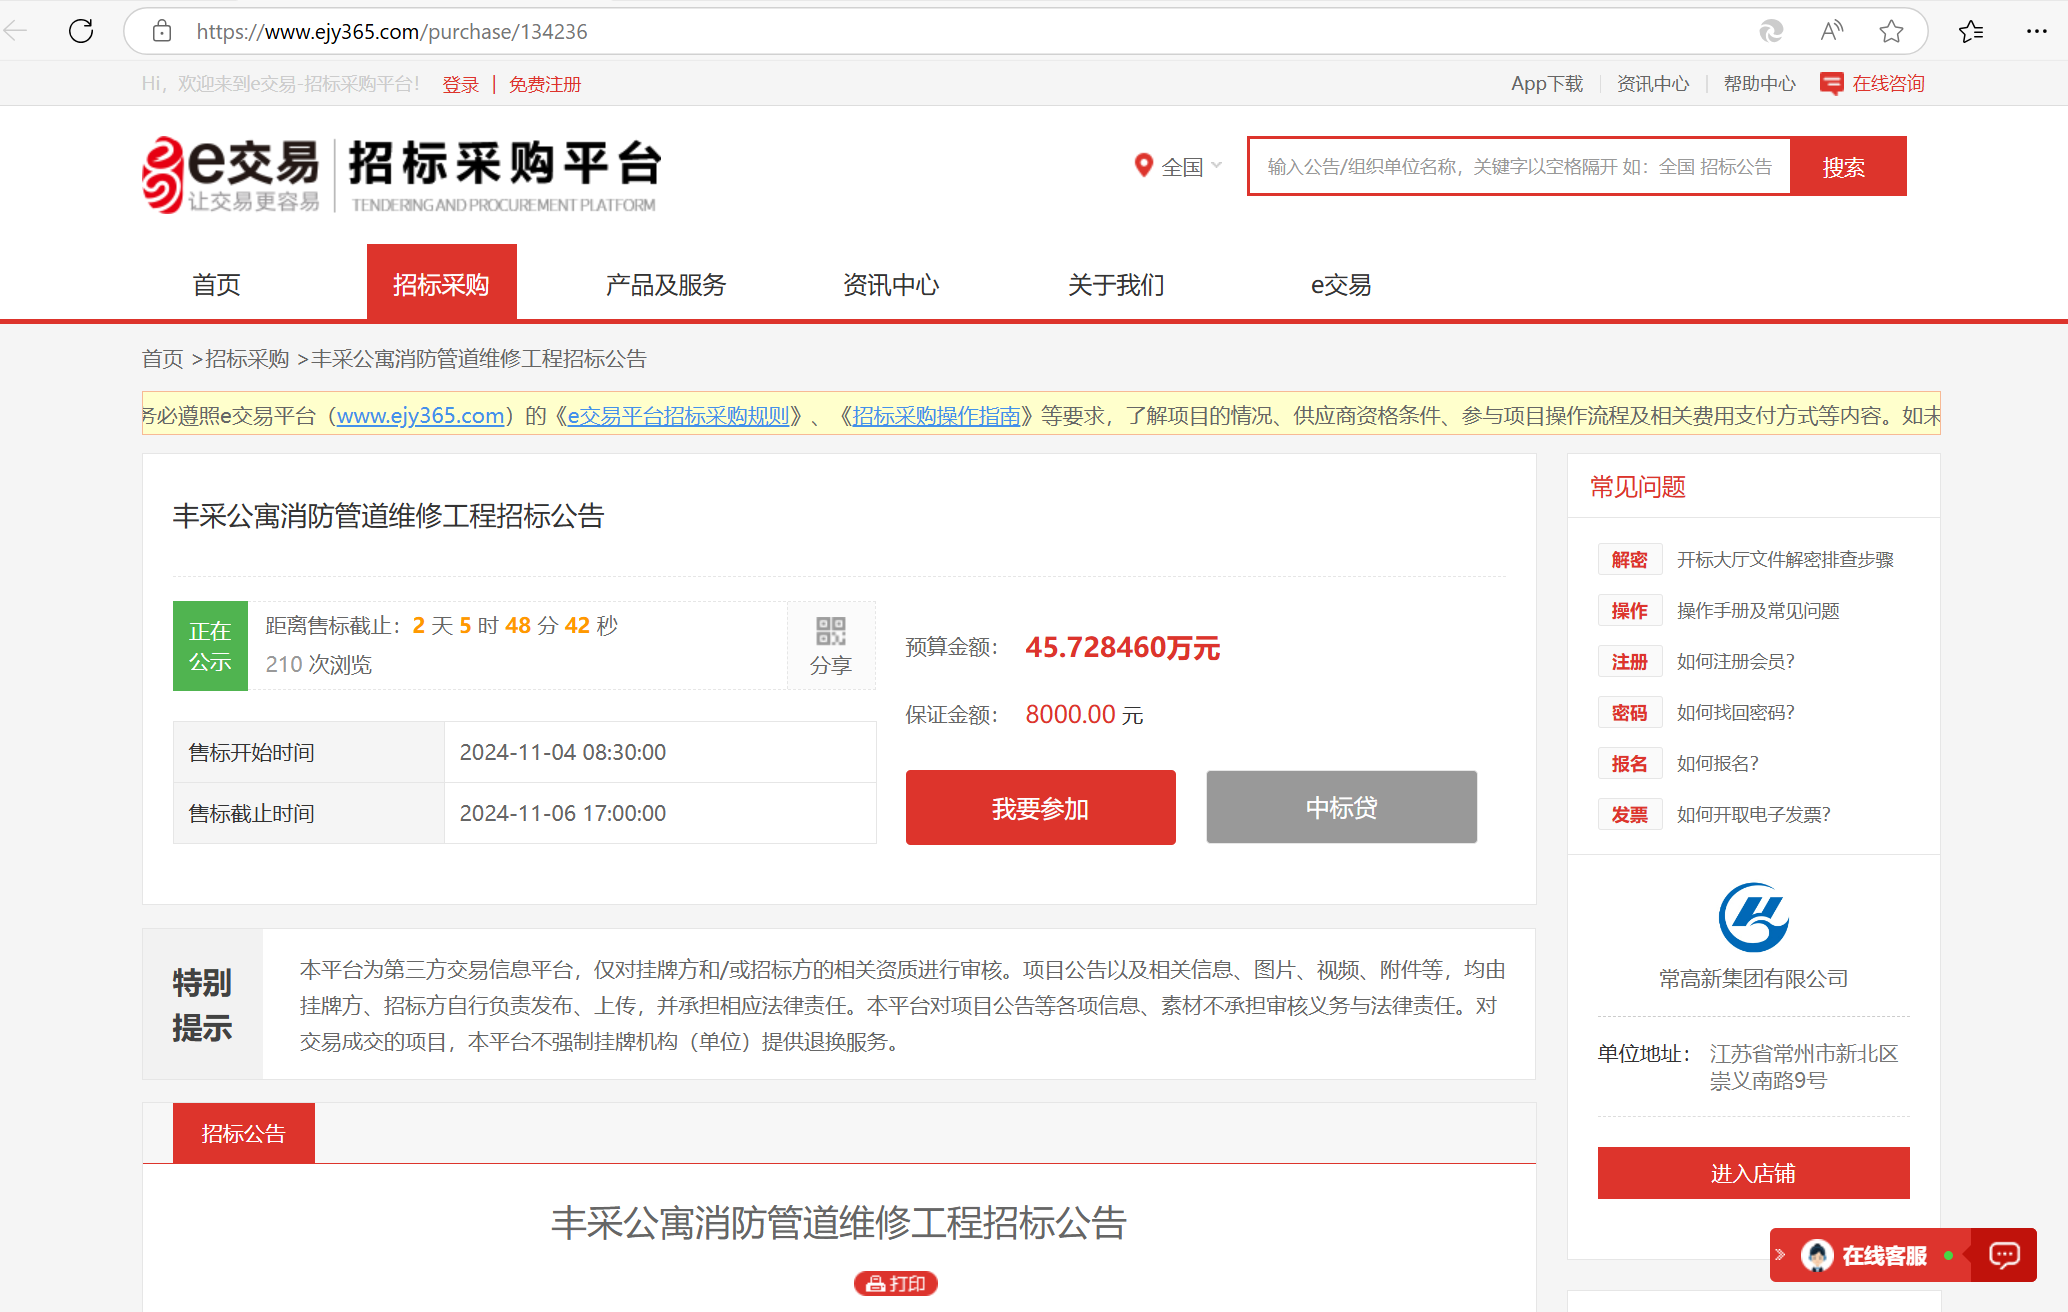Open the 关于我们 nav tab

1116,284
